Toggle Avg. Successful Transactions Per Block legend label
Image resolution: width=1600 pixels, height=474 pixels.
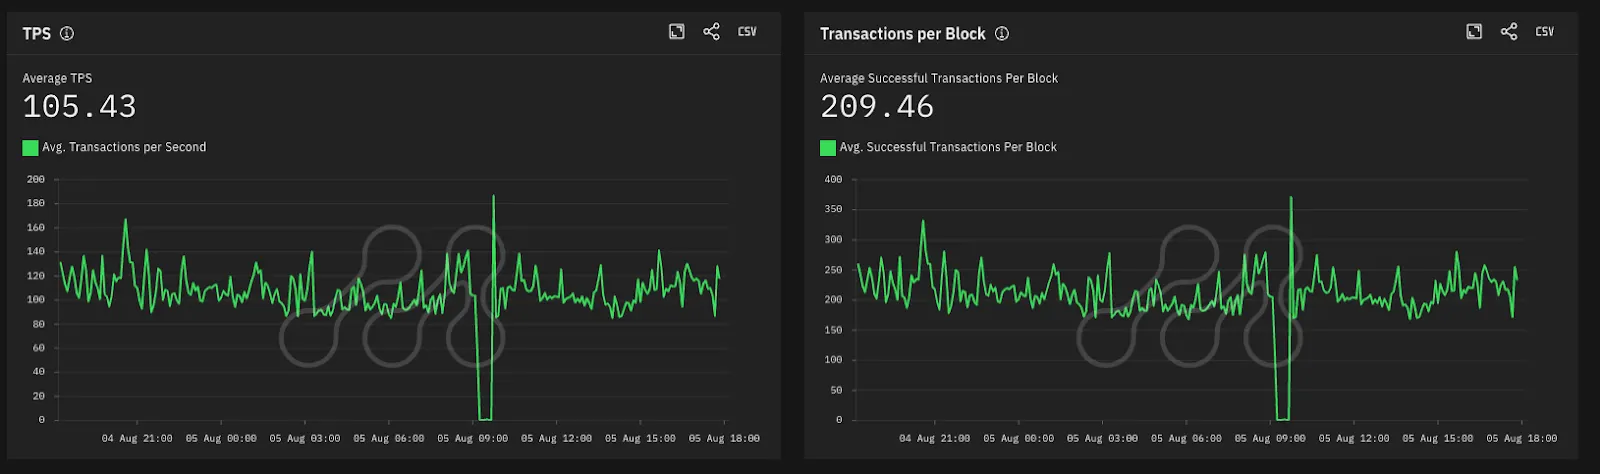point(948,147)
